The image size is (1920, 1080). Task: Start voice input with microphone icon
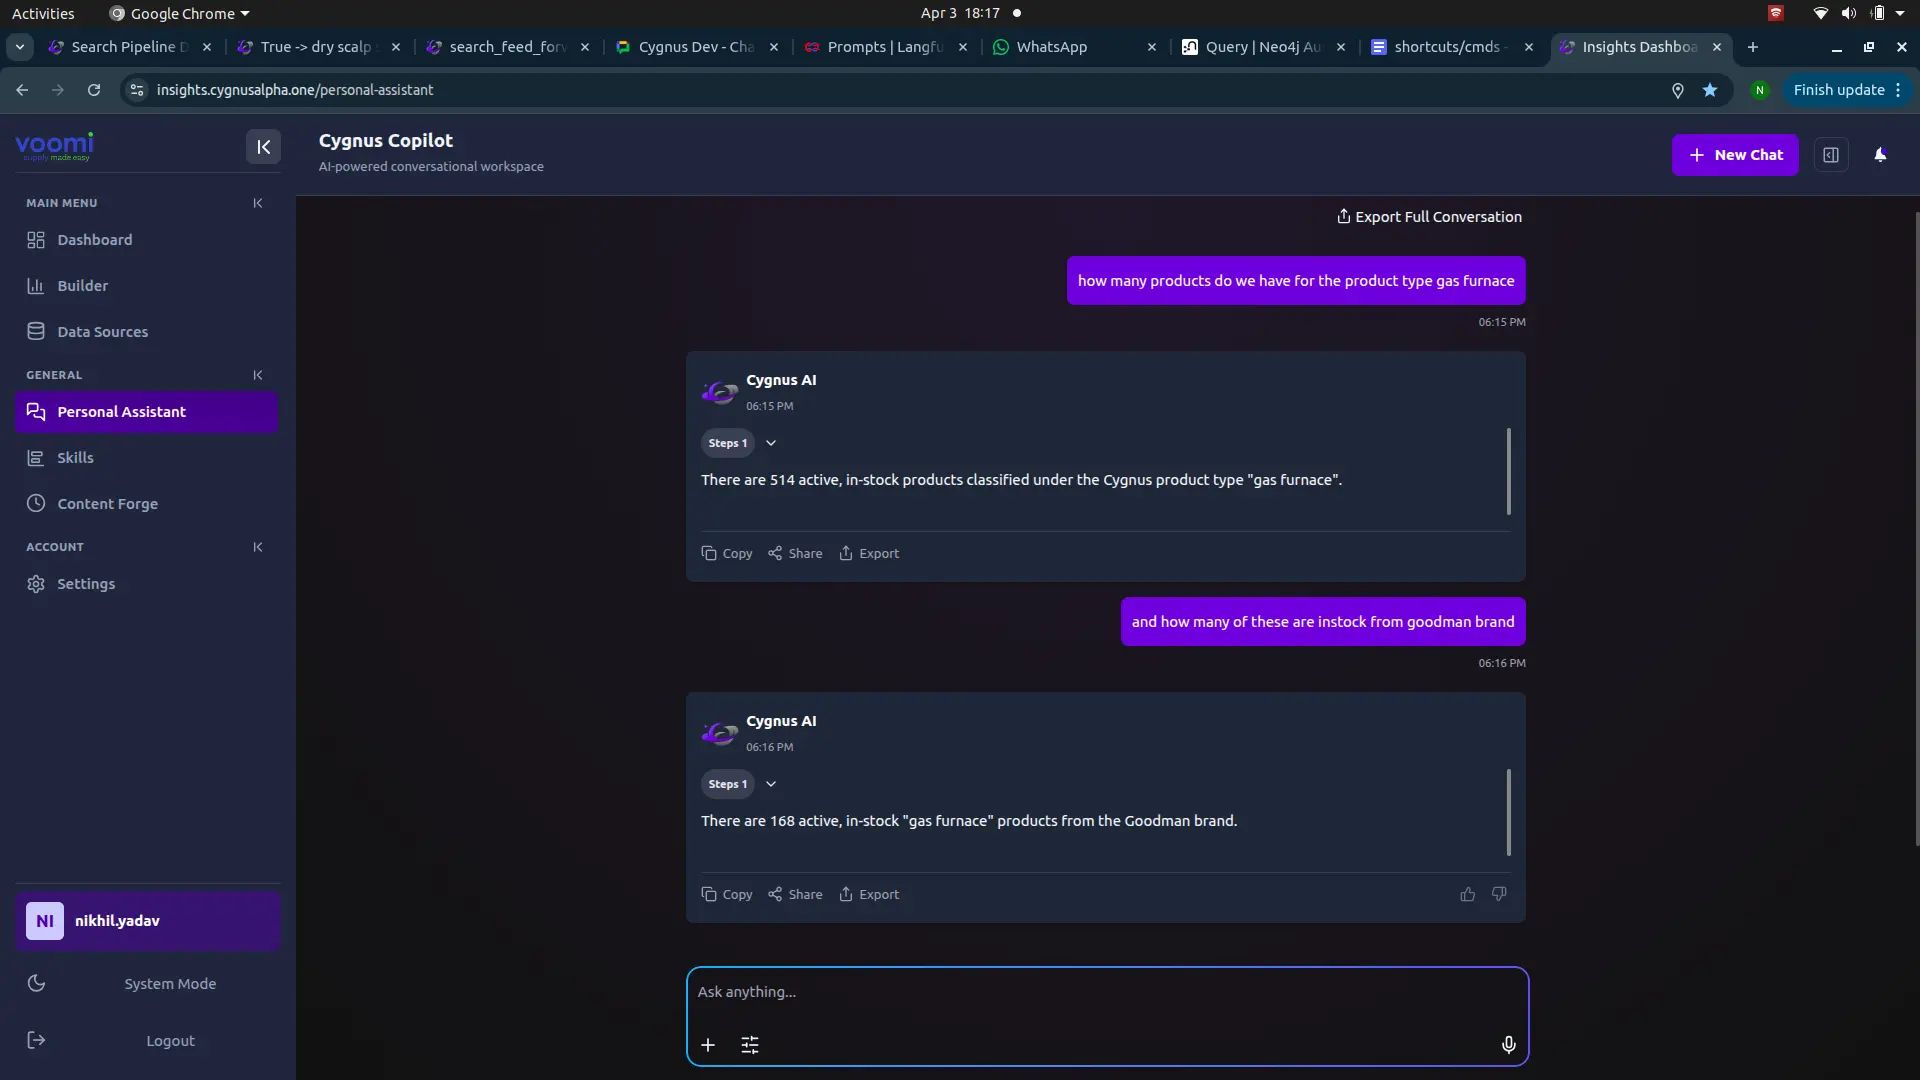point(1508,1045)
